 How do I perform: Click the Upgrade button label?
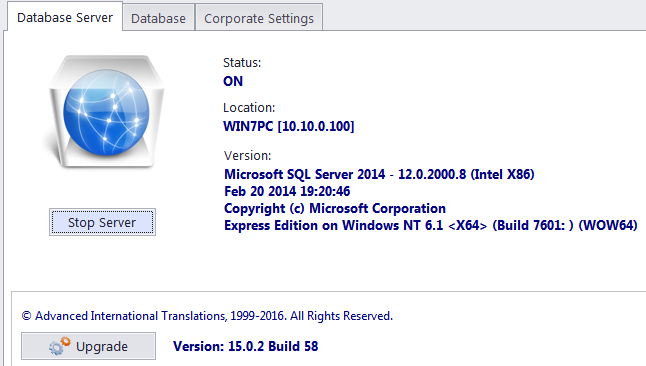(x=102, y=347)
